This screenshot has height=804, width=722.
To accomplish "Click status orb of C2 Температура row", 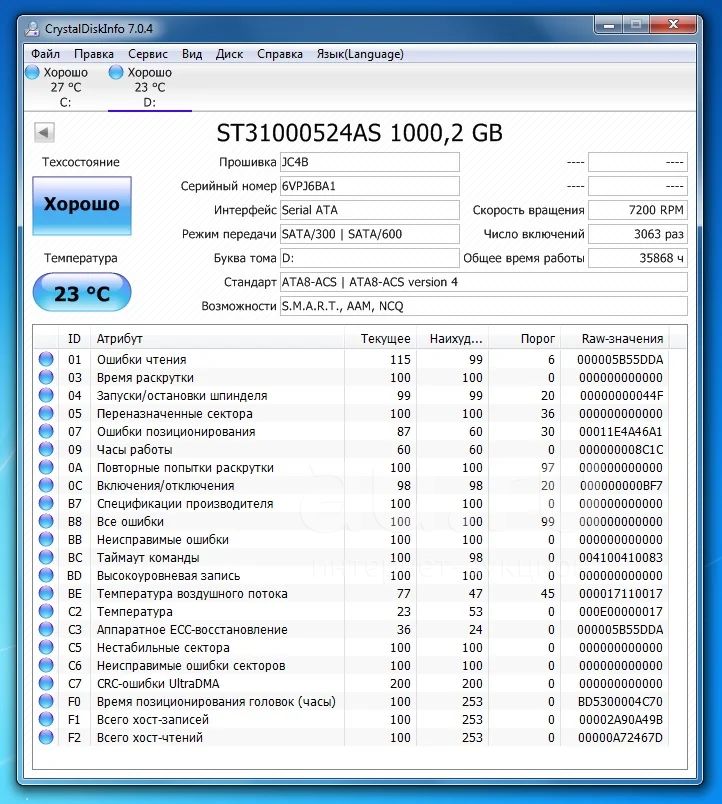I will (46, 611).
